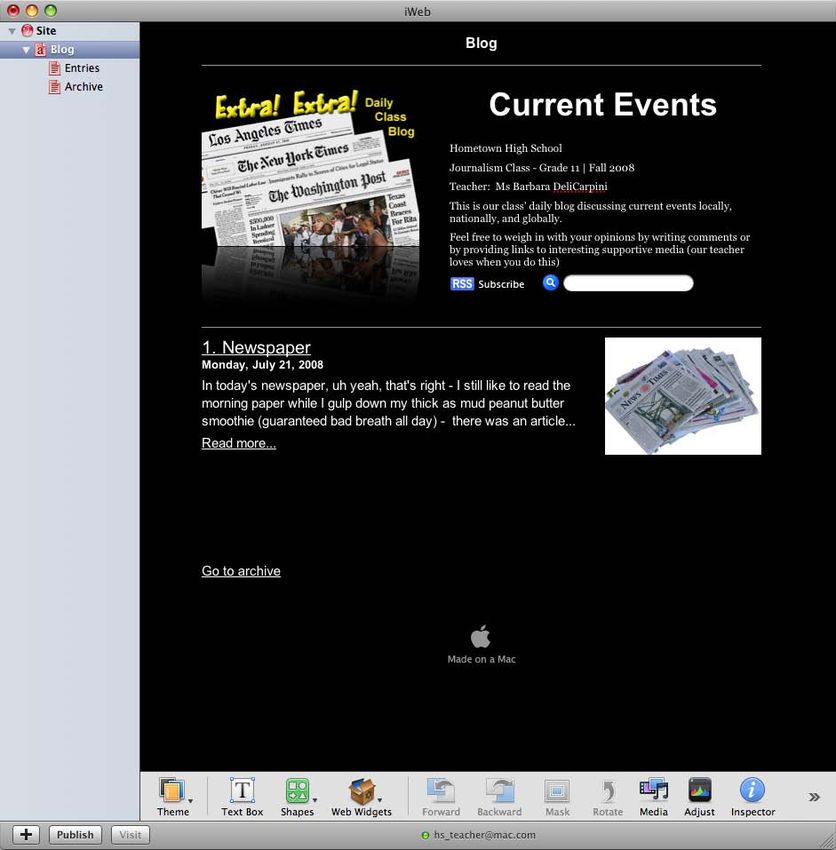The image size is (836, 850).
Task: Click the Subscribe link
Action: (501, 284)
